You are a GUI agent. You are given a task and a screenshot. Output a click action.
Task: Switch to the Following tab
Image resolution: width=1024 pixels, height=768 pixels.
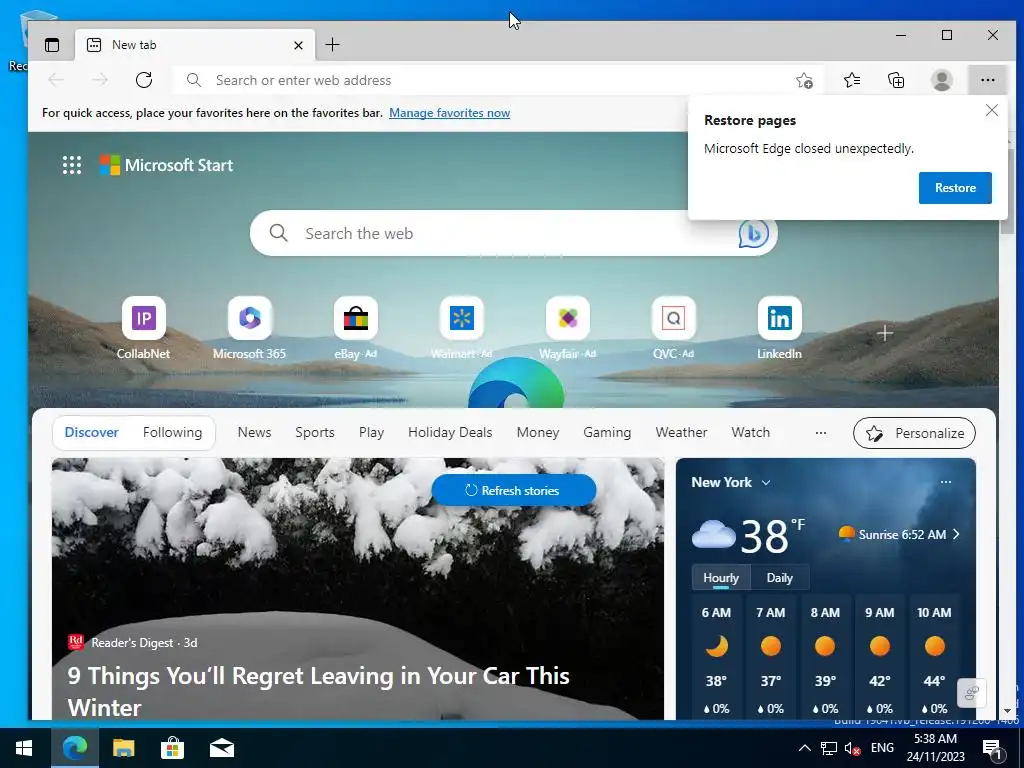click(172, 432)
